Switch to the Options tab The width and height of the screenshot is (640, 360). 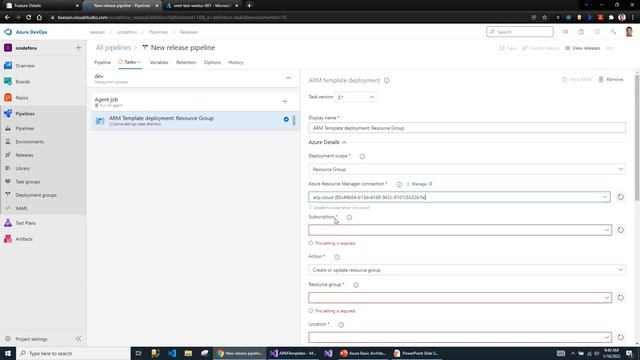[x=212, y=62]
